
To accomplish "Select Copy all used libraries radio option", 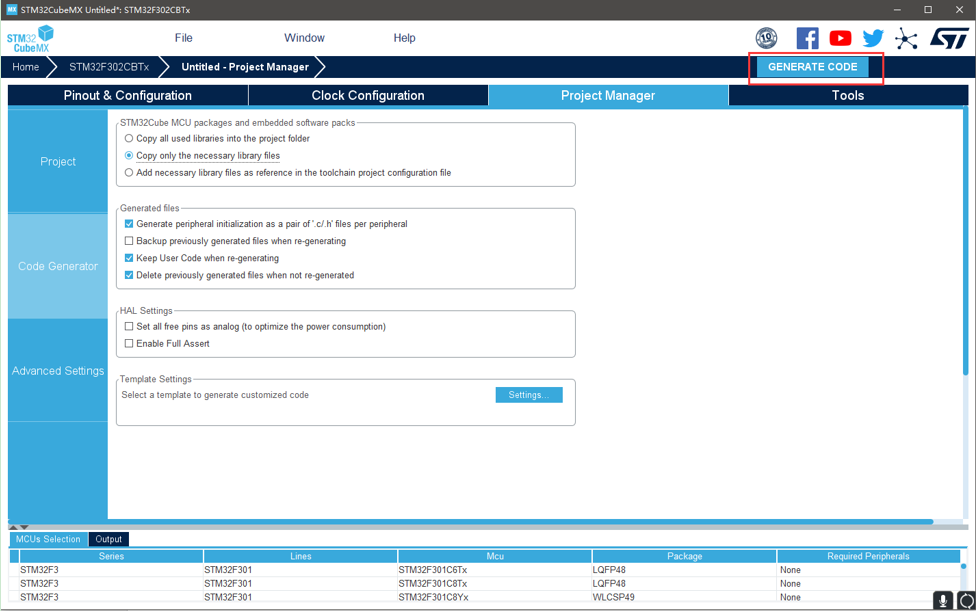I will (x=129, y=138).
